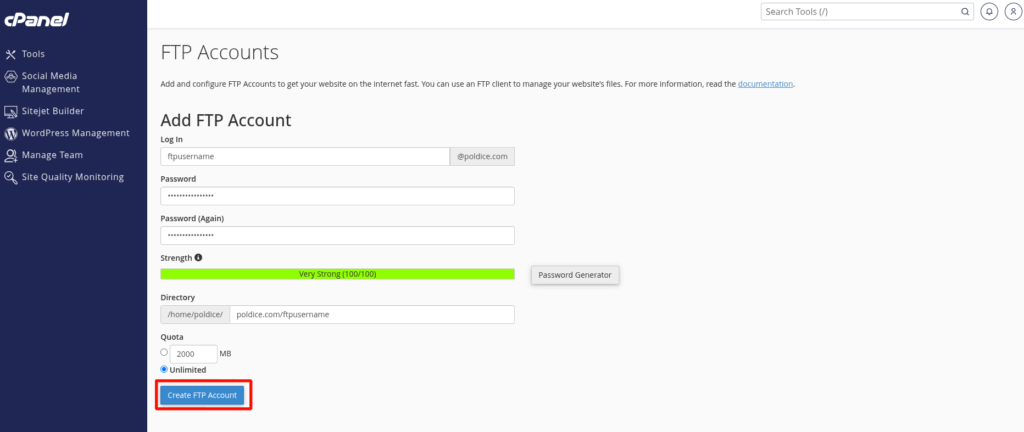Click the WordPress logo icon in sidebar
Image resolution: width=1024 pixels, height=432 pixels.
[11, 133]
